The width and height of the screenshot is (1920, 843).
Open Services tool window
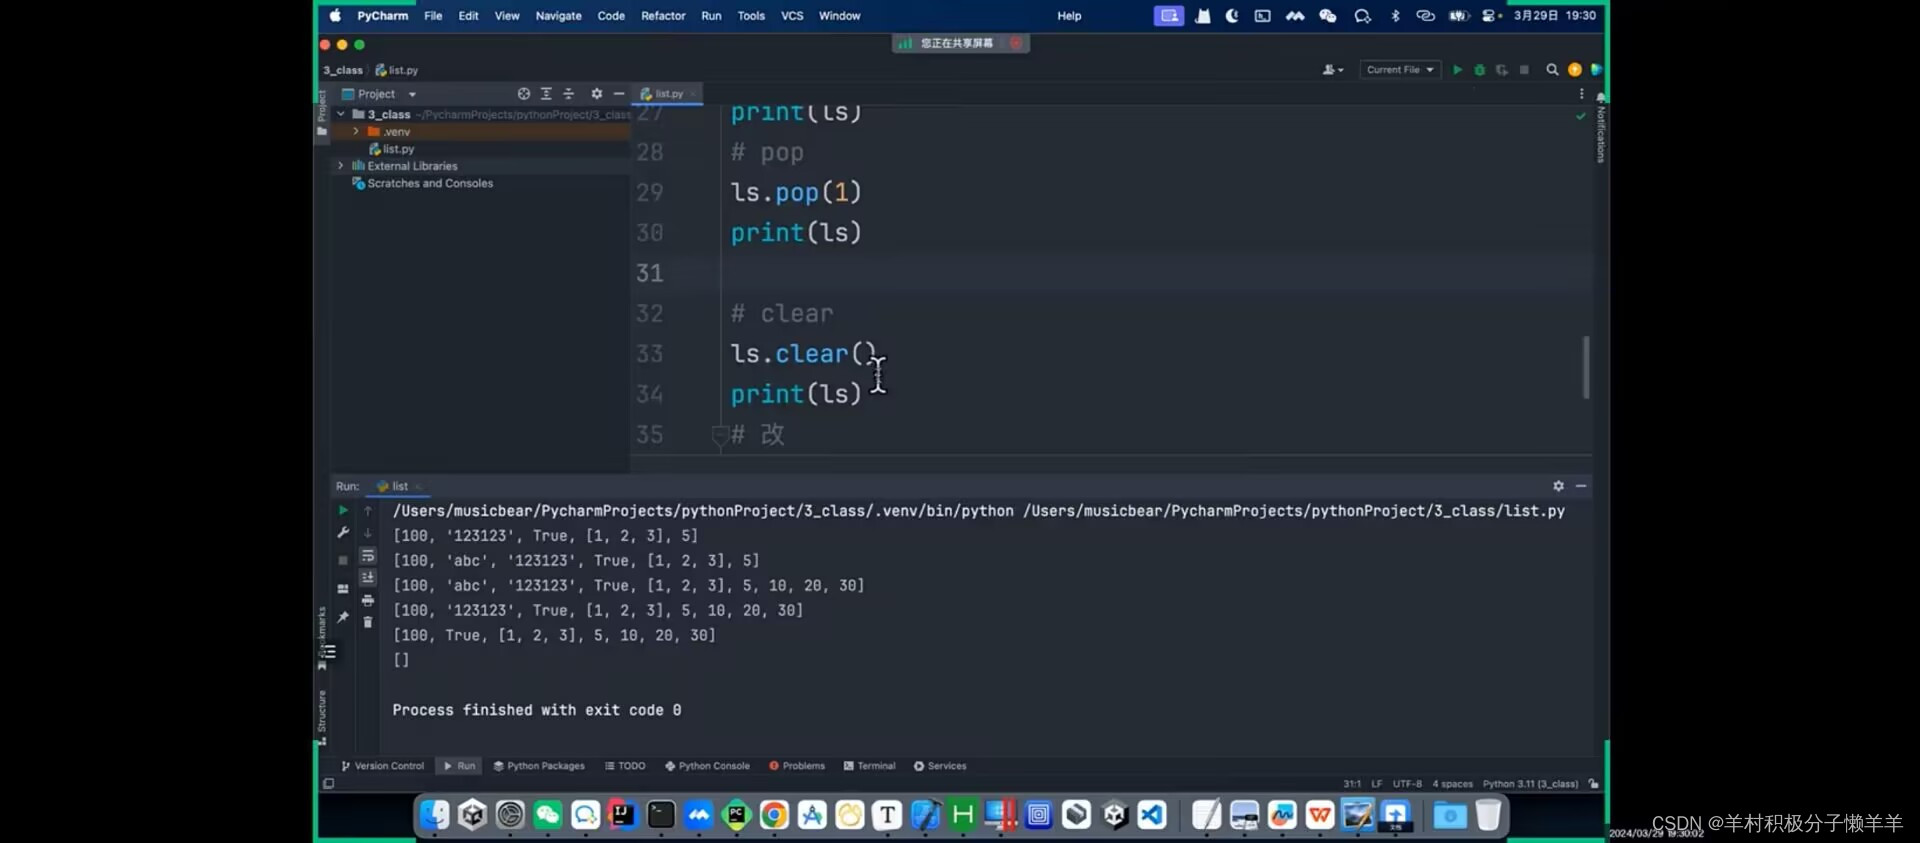[940, 766]
